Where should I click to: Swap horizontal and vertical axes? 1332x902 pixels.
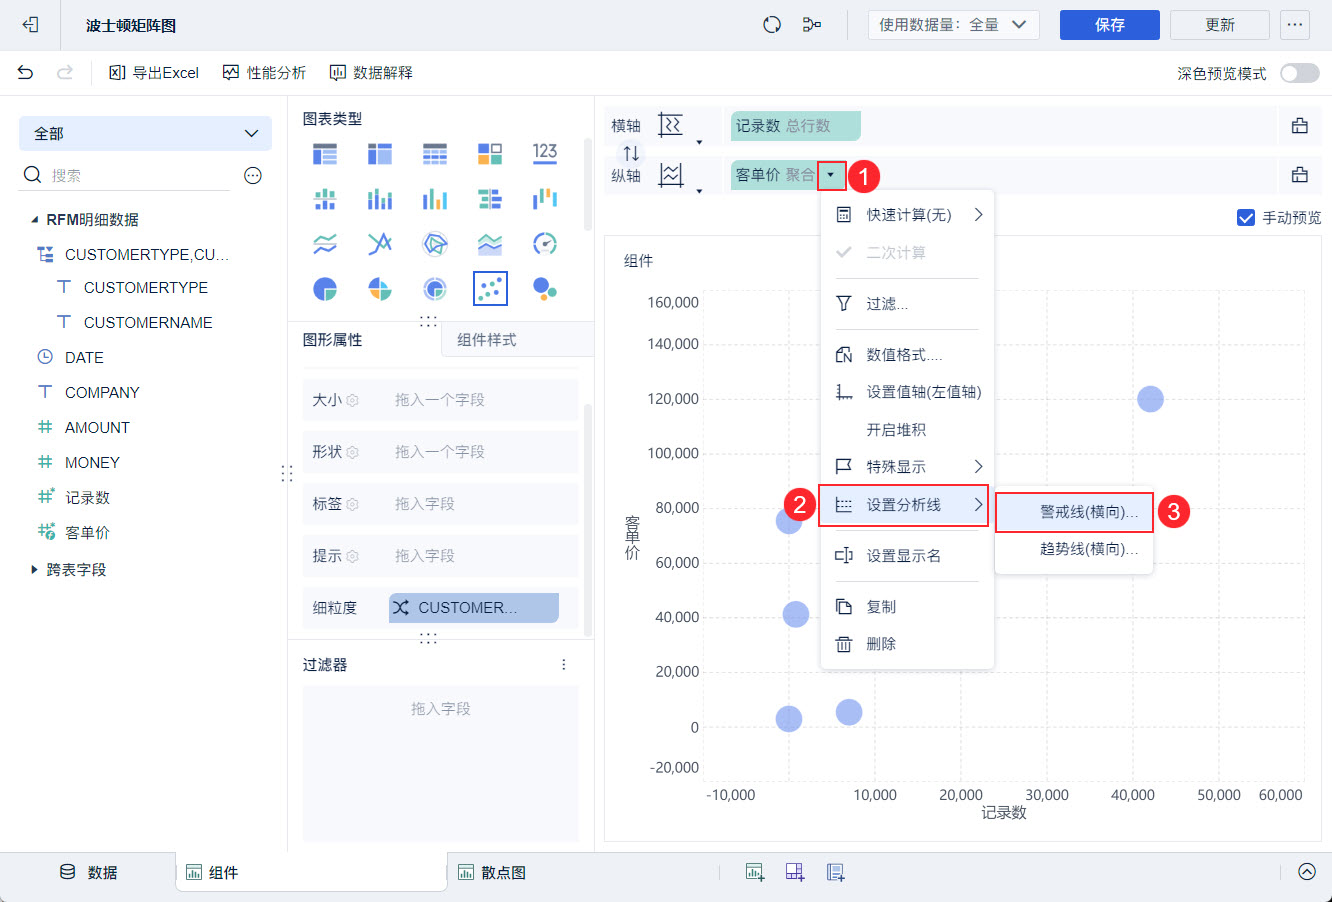pyautogui.click(x=631, y=153)
